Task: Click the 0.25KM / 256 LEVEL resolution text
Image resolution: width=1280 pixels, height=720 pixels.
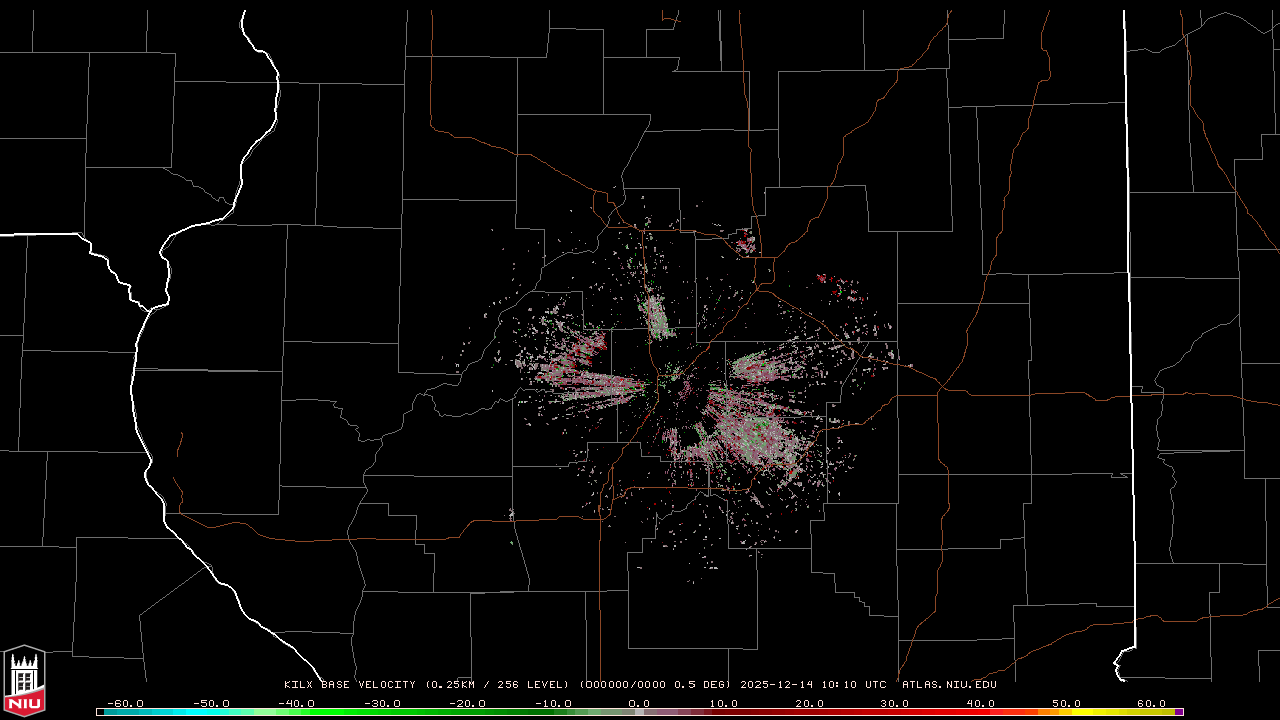Action: coord(499,685)
